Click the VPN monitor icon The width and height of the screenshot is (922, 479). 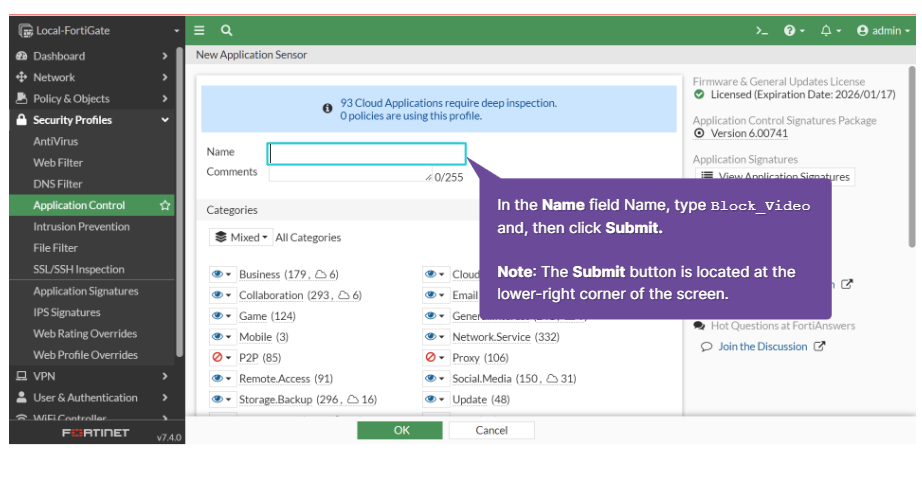[22, 376]
